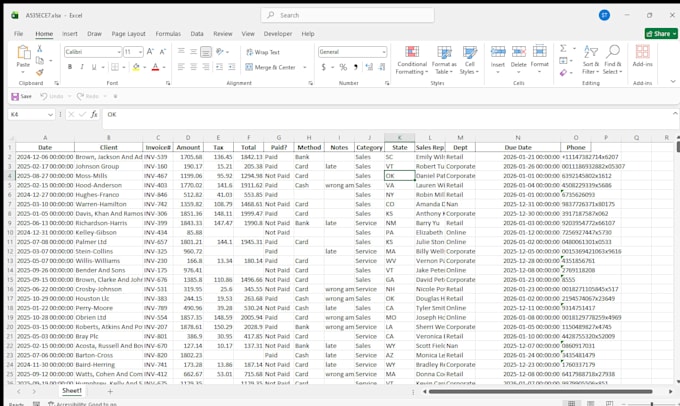This screenshot has width=680, height=406.
Task: Click the Undo button
Action: (52, 96)
